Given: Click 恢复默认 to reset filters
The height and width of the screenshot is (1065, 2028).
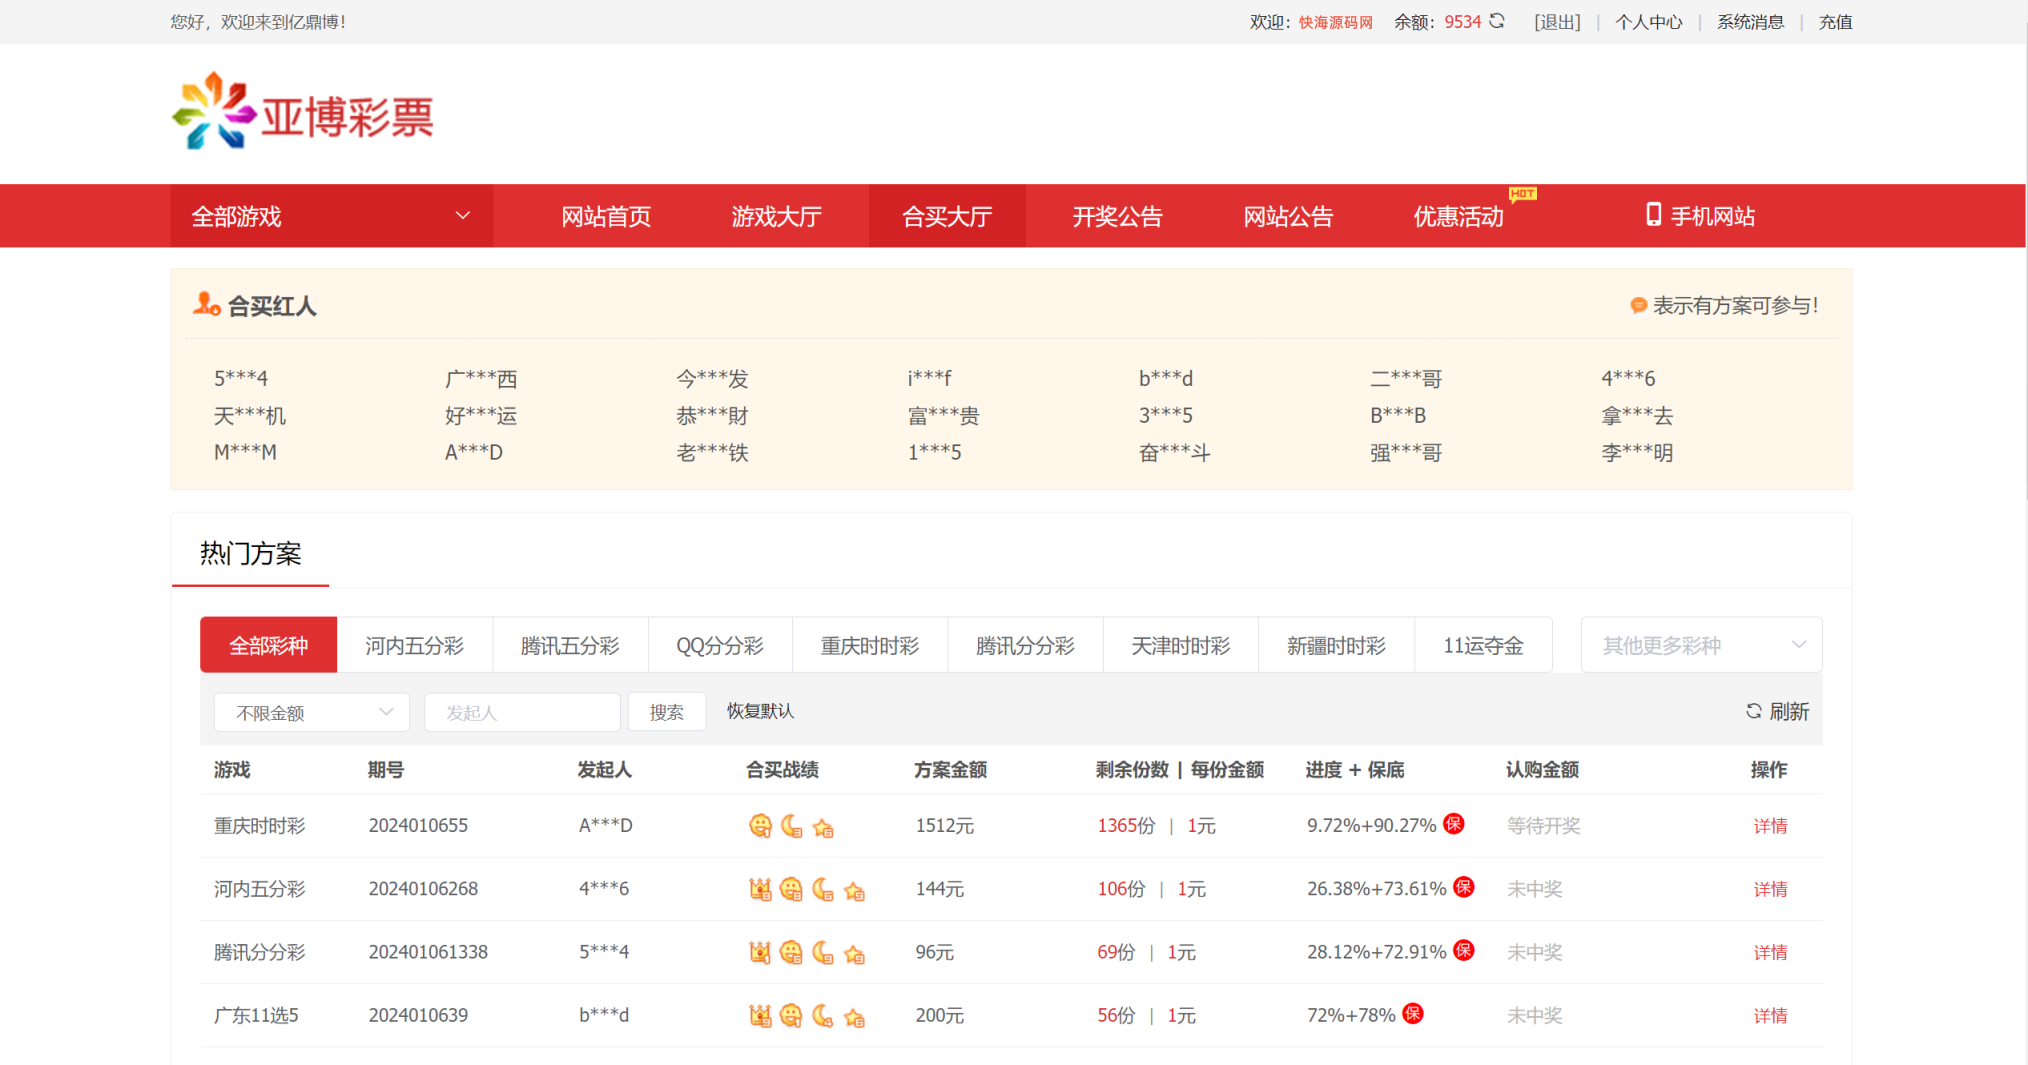Looking at the screenshot, I should (760, 711).
